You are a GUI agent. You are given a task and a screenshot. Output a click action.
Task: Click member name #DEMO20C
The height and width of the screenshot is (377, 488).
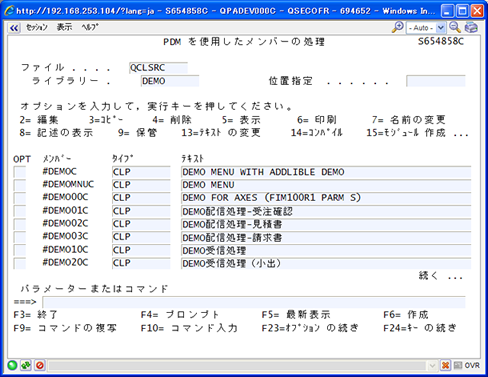click(65, 262)
